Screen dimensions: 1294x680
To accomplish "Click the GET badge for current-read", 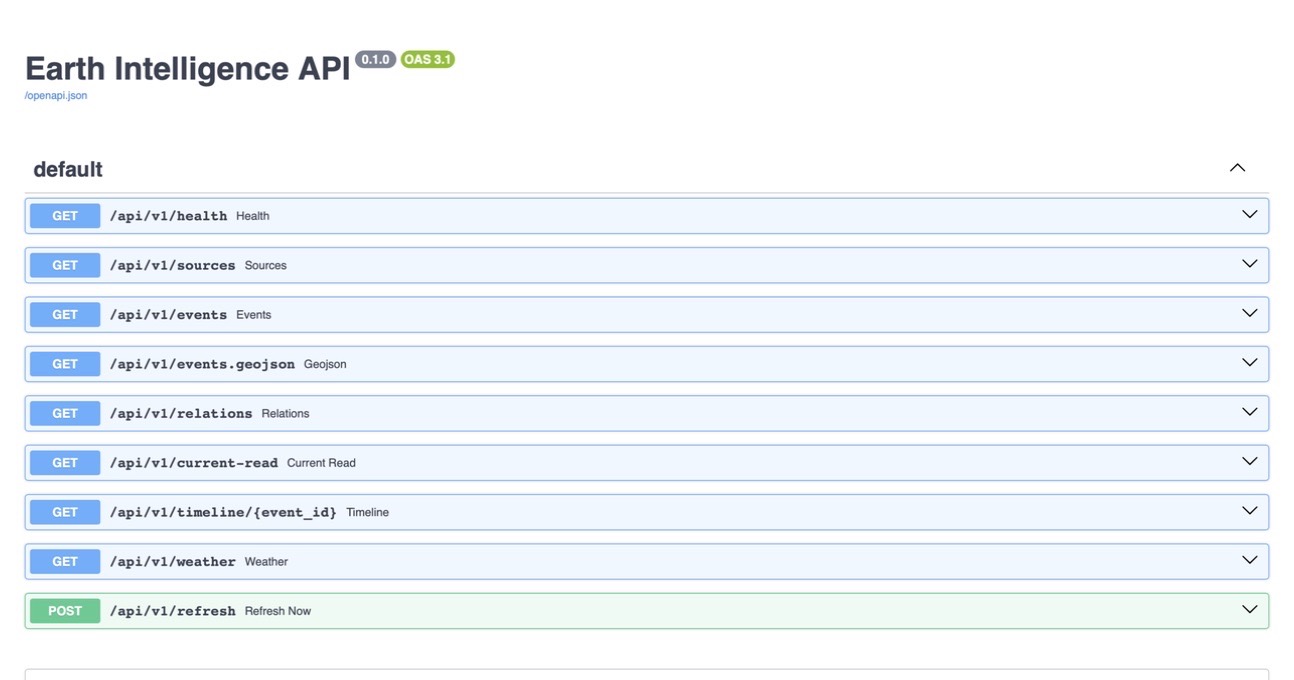I will [65, 463].
